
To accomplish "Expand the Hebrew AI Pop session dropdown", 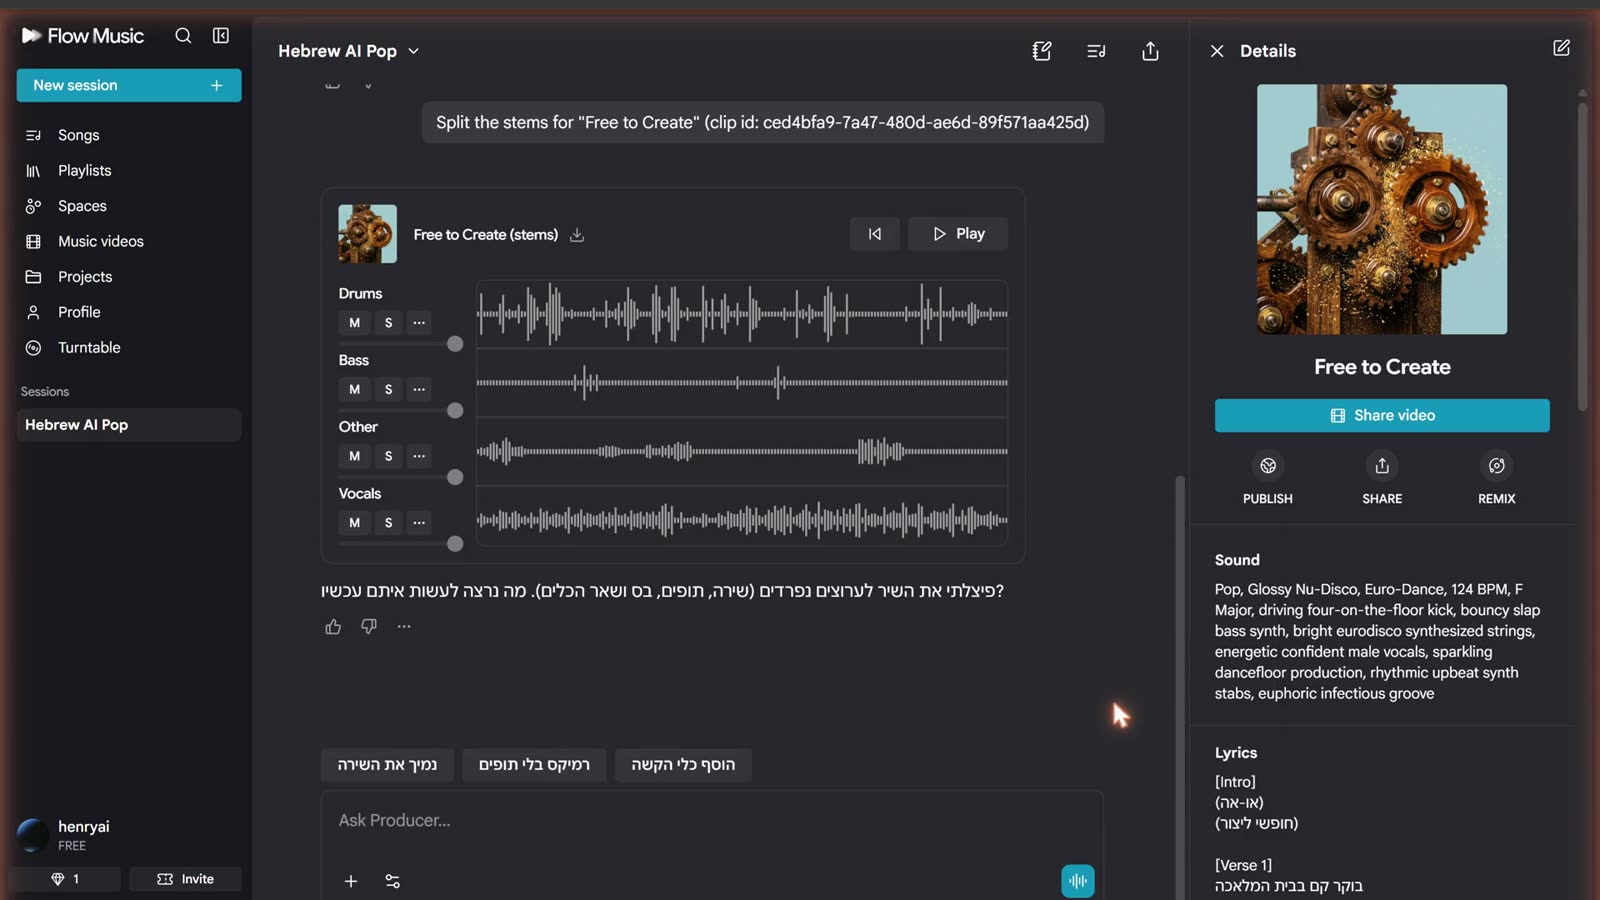I will pos(414,51).
